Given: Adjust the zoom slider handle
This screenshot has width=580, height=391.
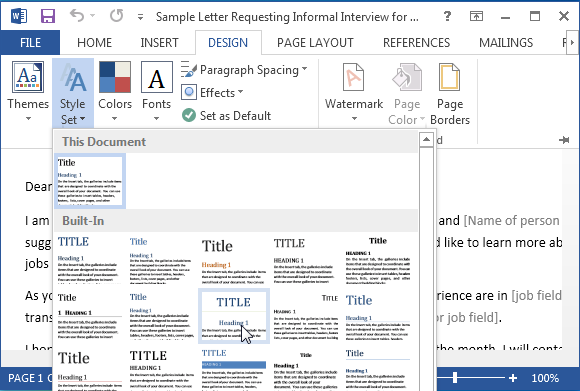Looking at the screenshot, I should (x=455, y=378).
